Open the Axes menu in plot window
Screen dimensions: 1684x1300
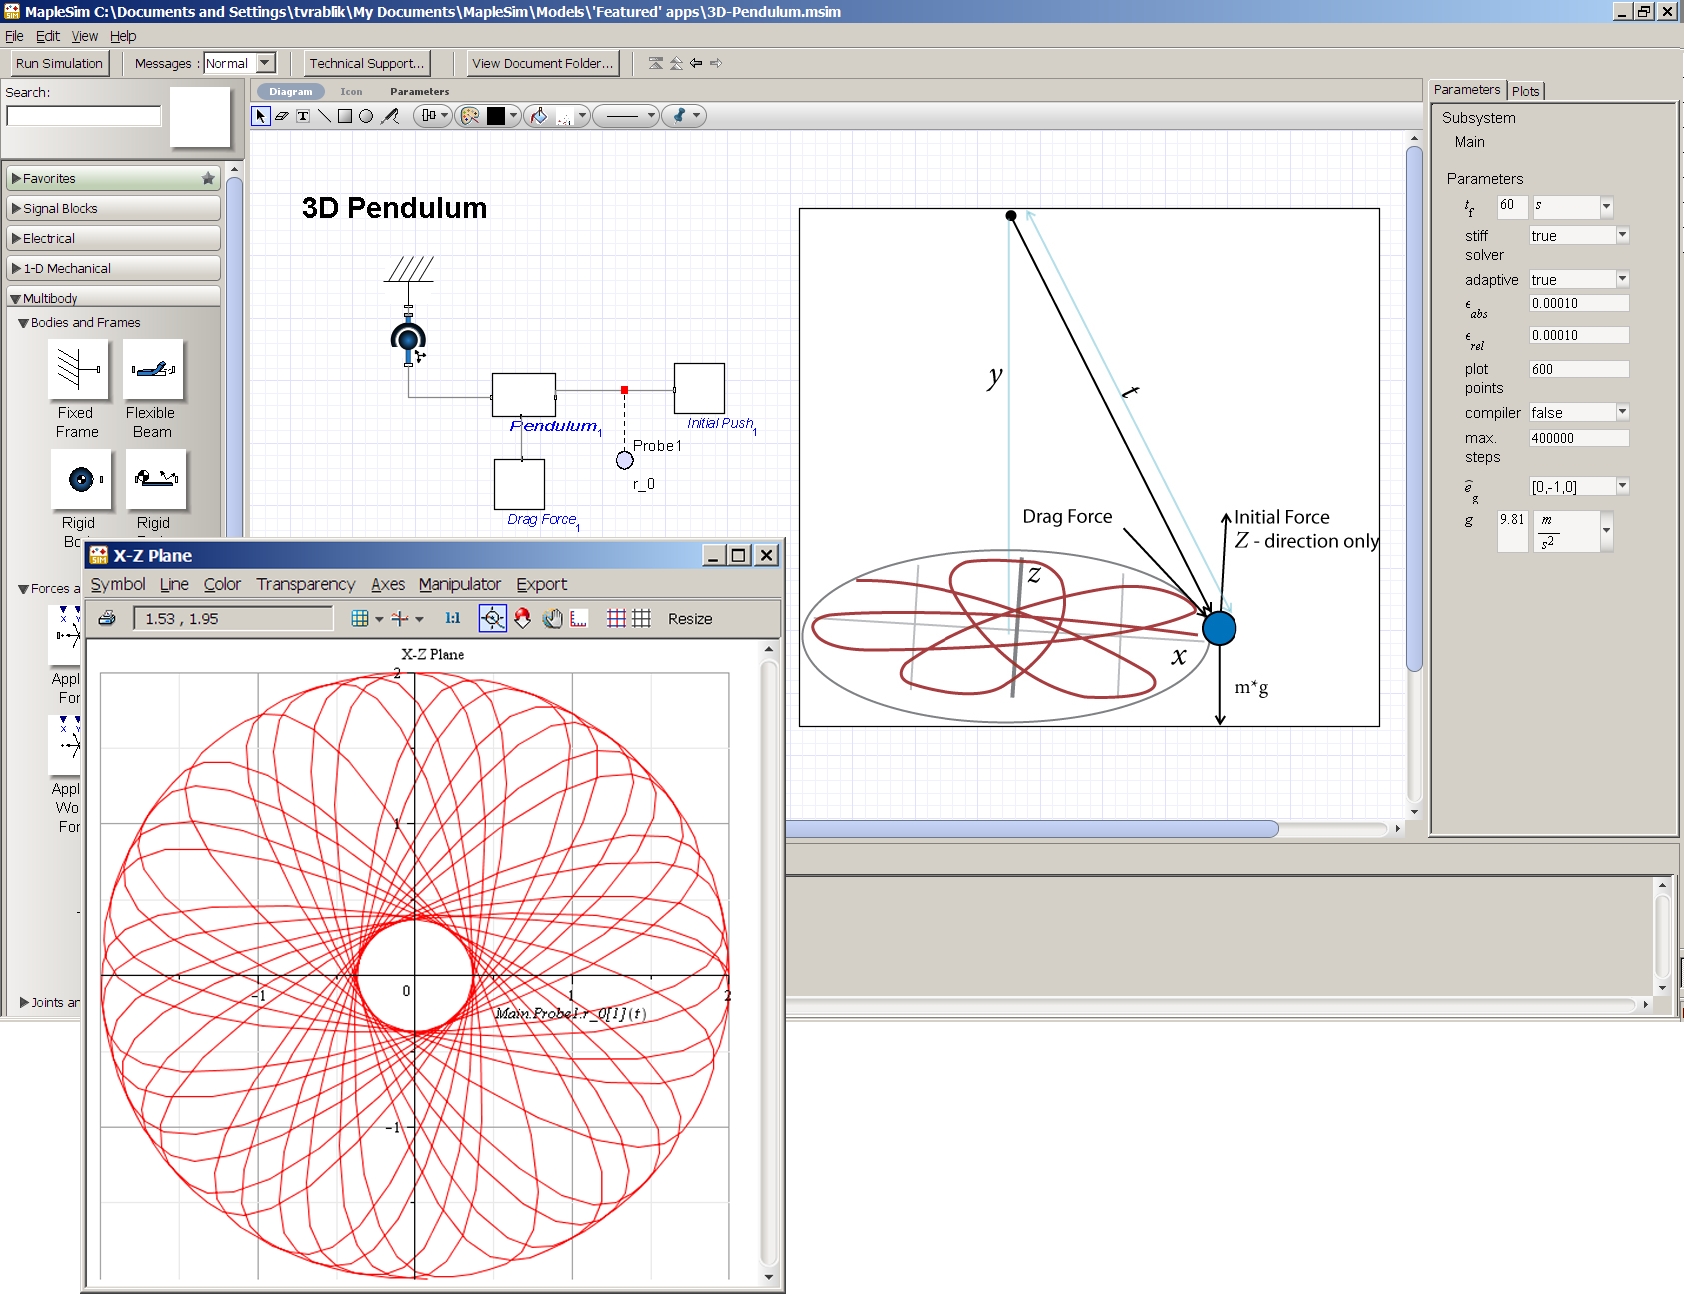click(x=387, y=584)
